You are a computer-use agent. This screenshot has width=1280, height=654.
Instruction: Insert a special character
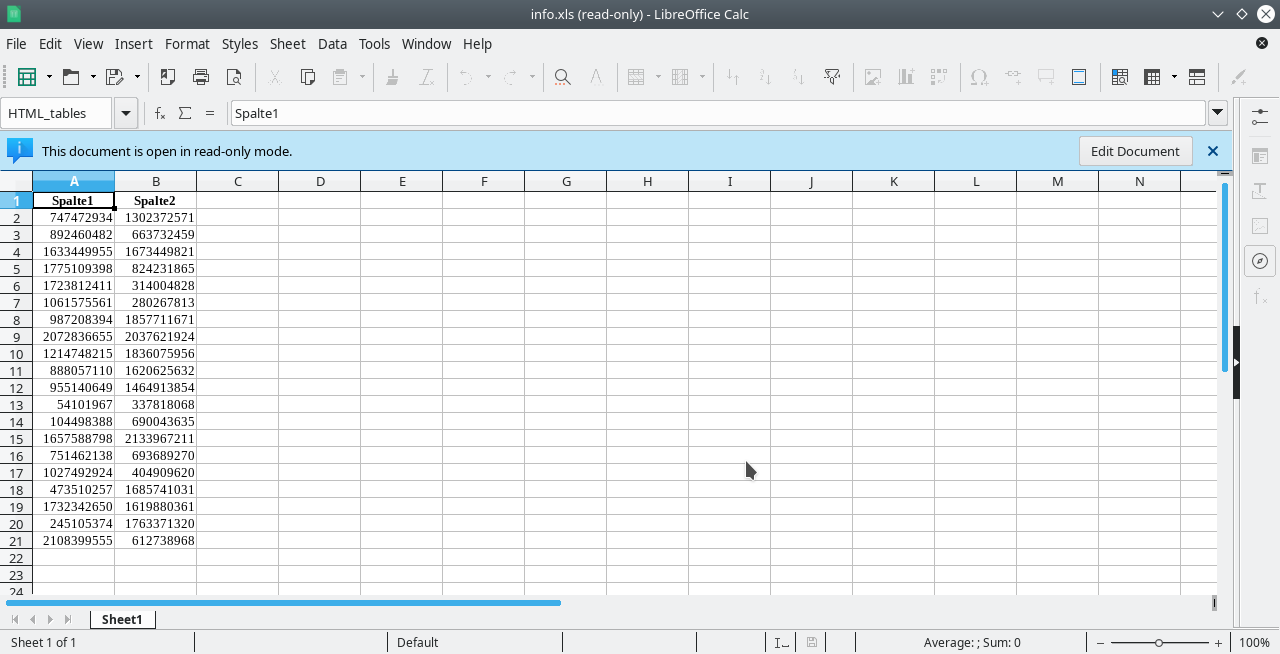pos(979,77)
